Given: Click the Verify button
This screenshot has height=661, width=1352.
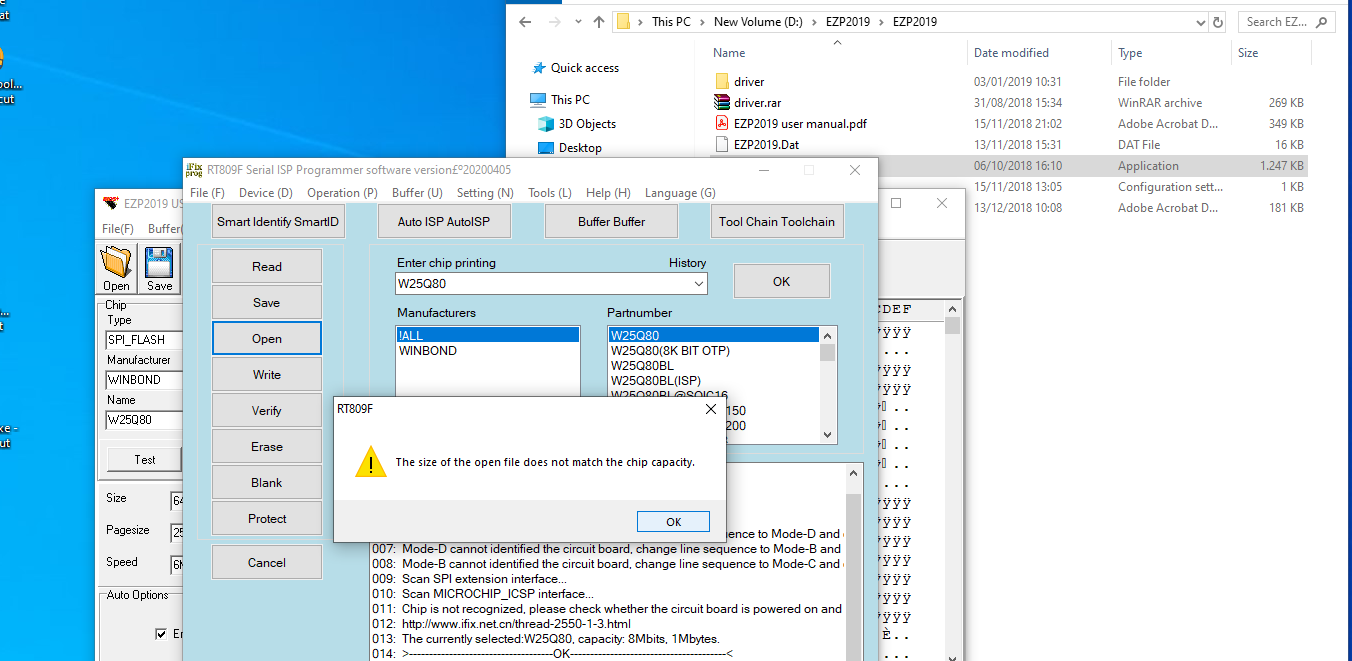Looking at the screenshot, I should [x=267, y=411].
